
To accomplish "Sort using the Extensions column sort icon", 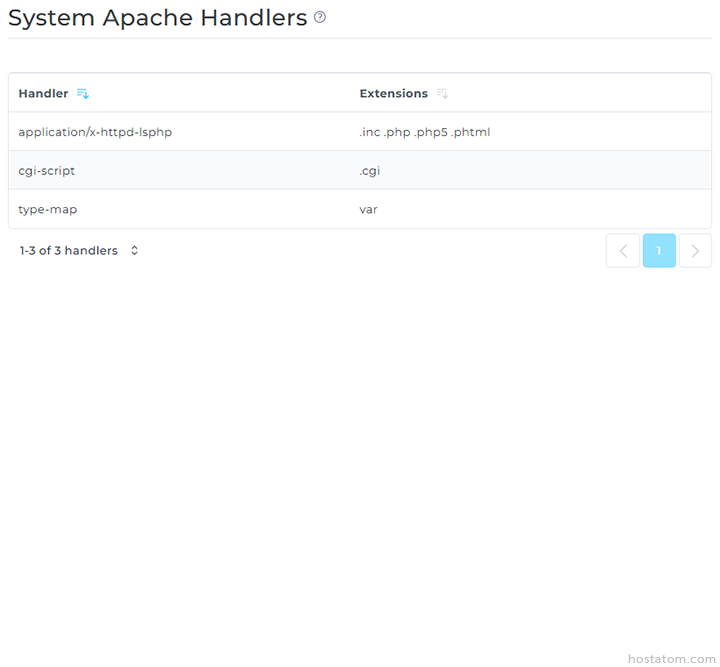I will (442, 94).
